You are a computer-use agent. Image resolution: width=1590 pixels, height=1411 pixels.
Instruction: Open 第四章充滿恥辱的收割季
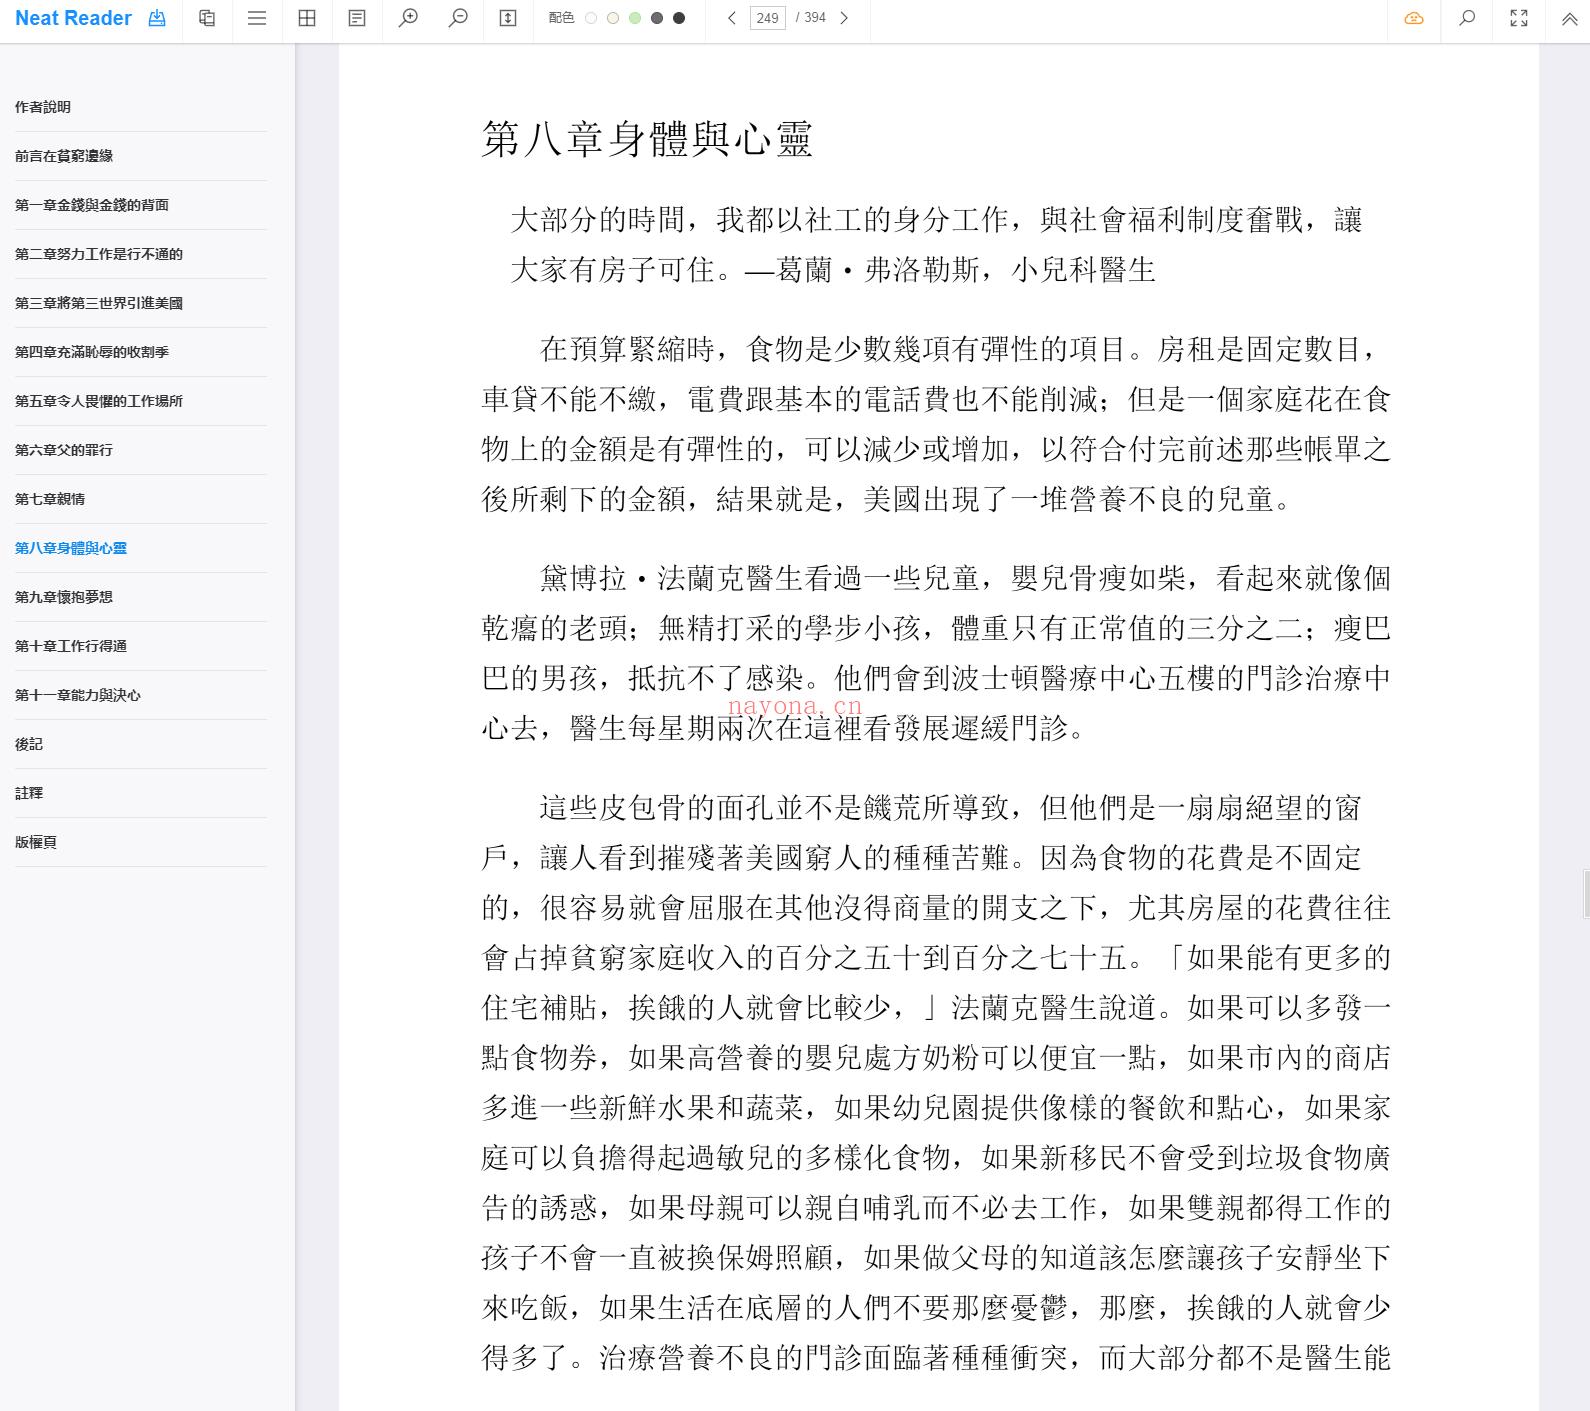point(92,352)
